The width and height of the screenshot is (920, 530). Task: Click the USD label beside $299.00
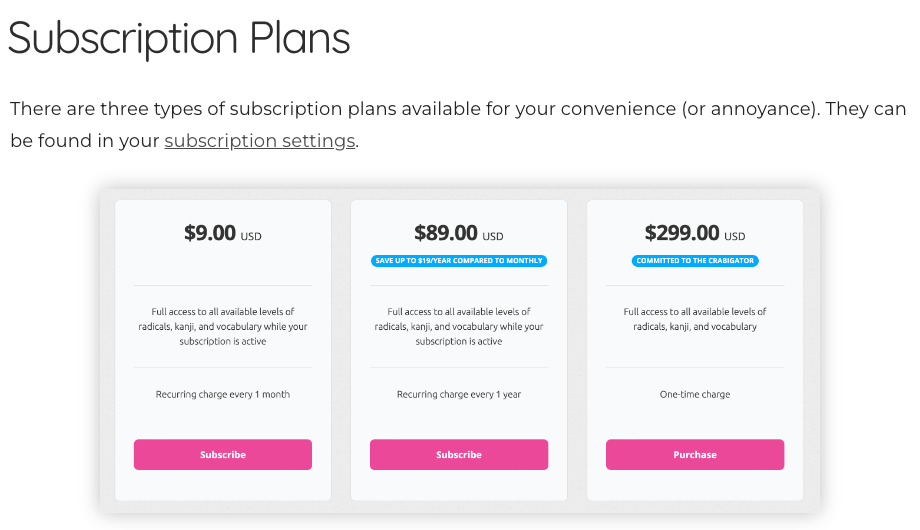pos(735,237)
